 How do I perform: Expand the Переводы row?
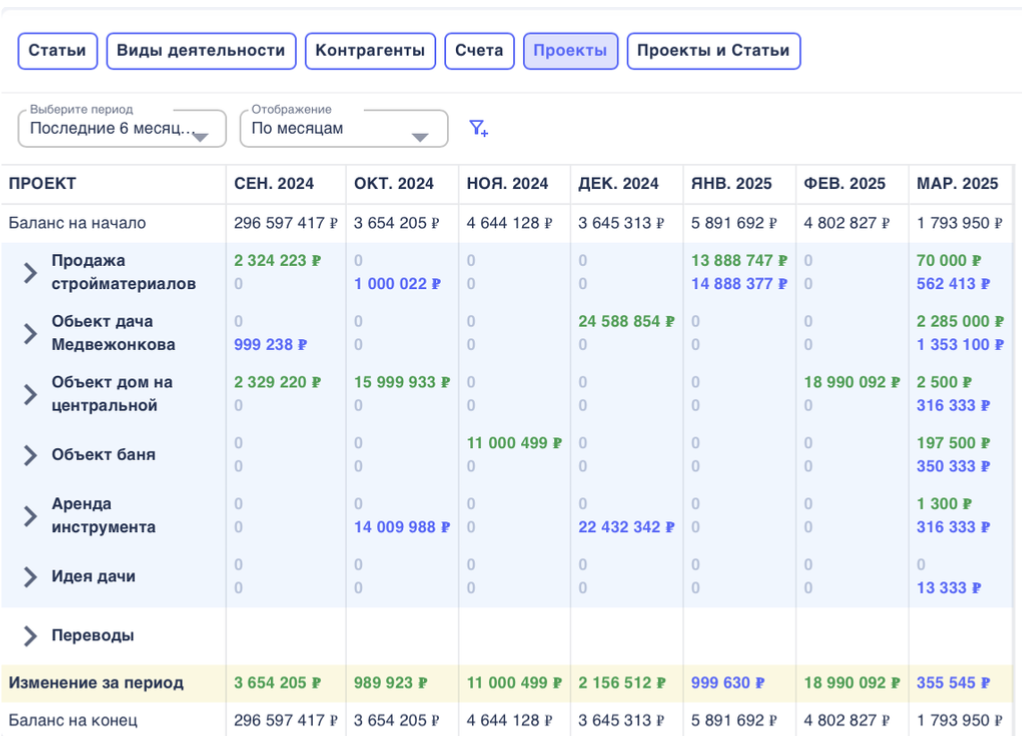coord(31,636)
